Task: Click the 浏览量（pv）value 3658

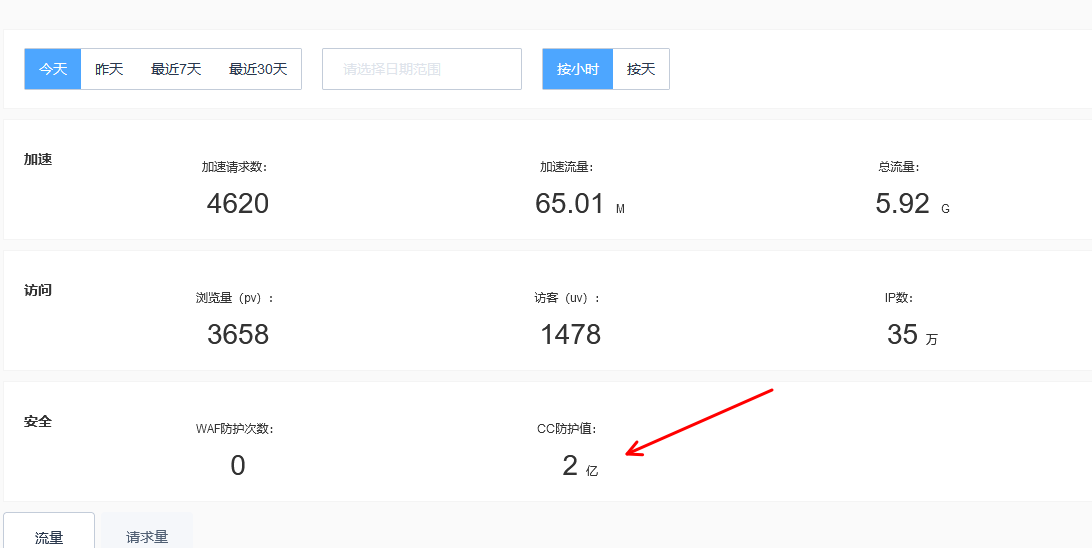Action: [x=238, y=334]
